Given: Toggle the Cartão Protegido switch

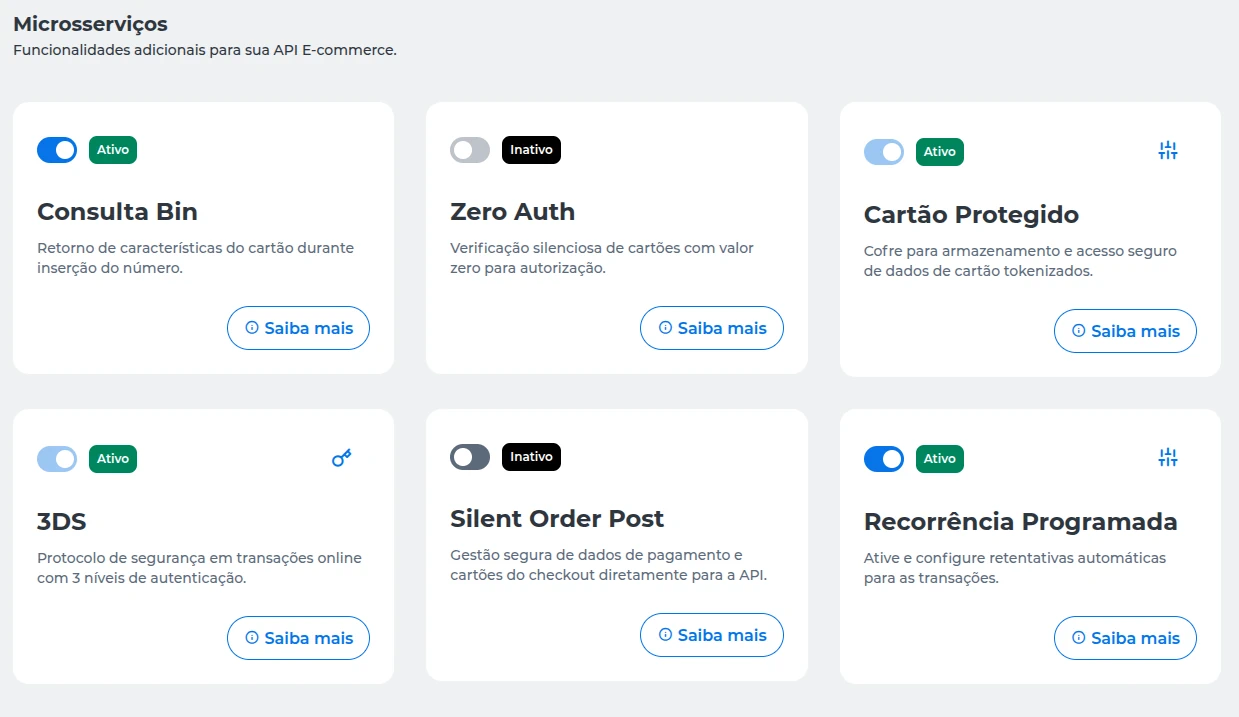Looking at the screenshot, I should [883, 151].
